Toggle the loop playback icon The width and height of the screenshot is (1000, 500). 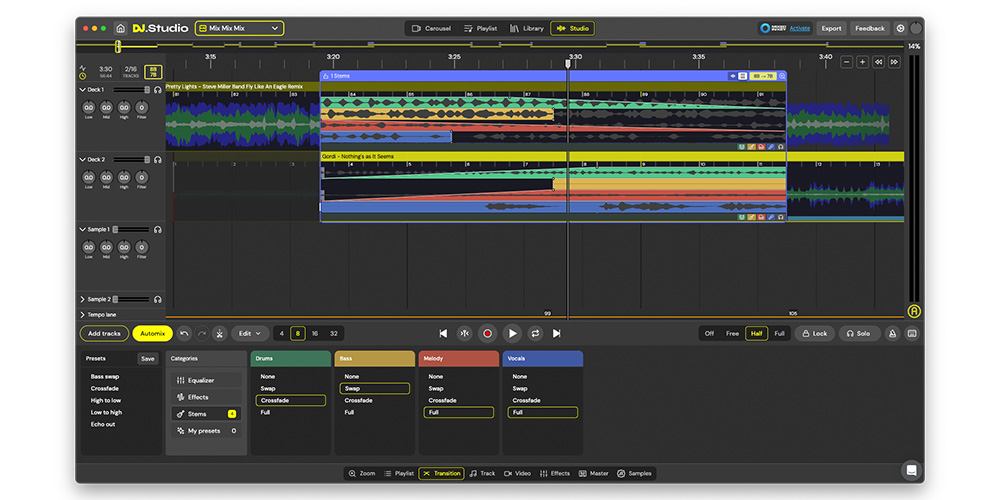pyautogui.click(x=535, y=333)
